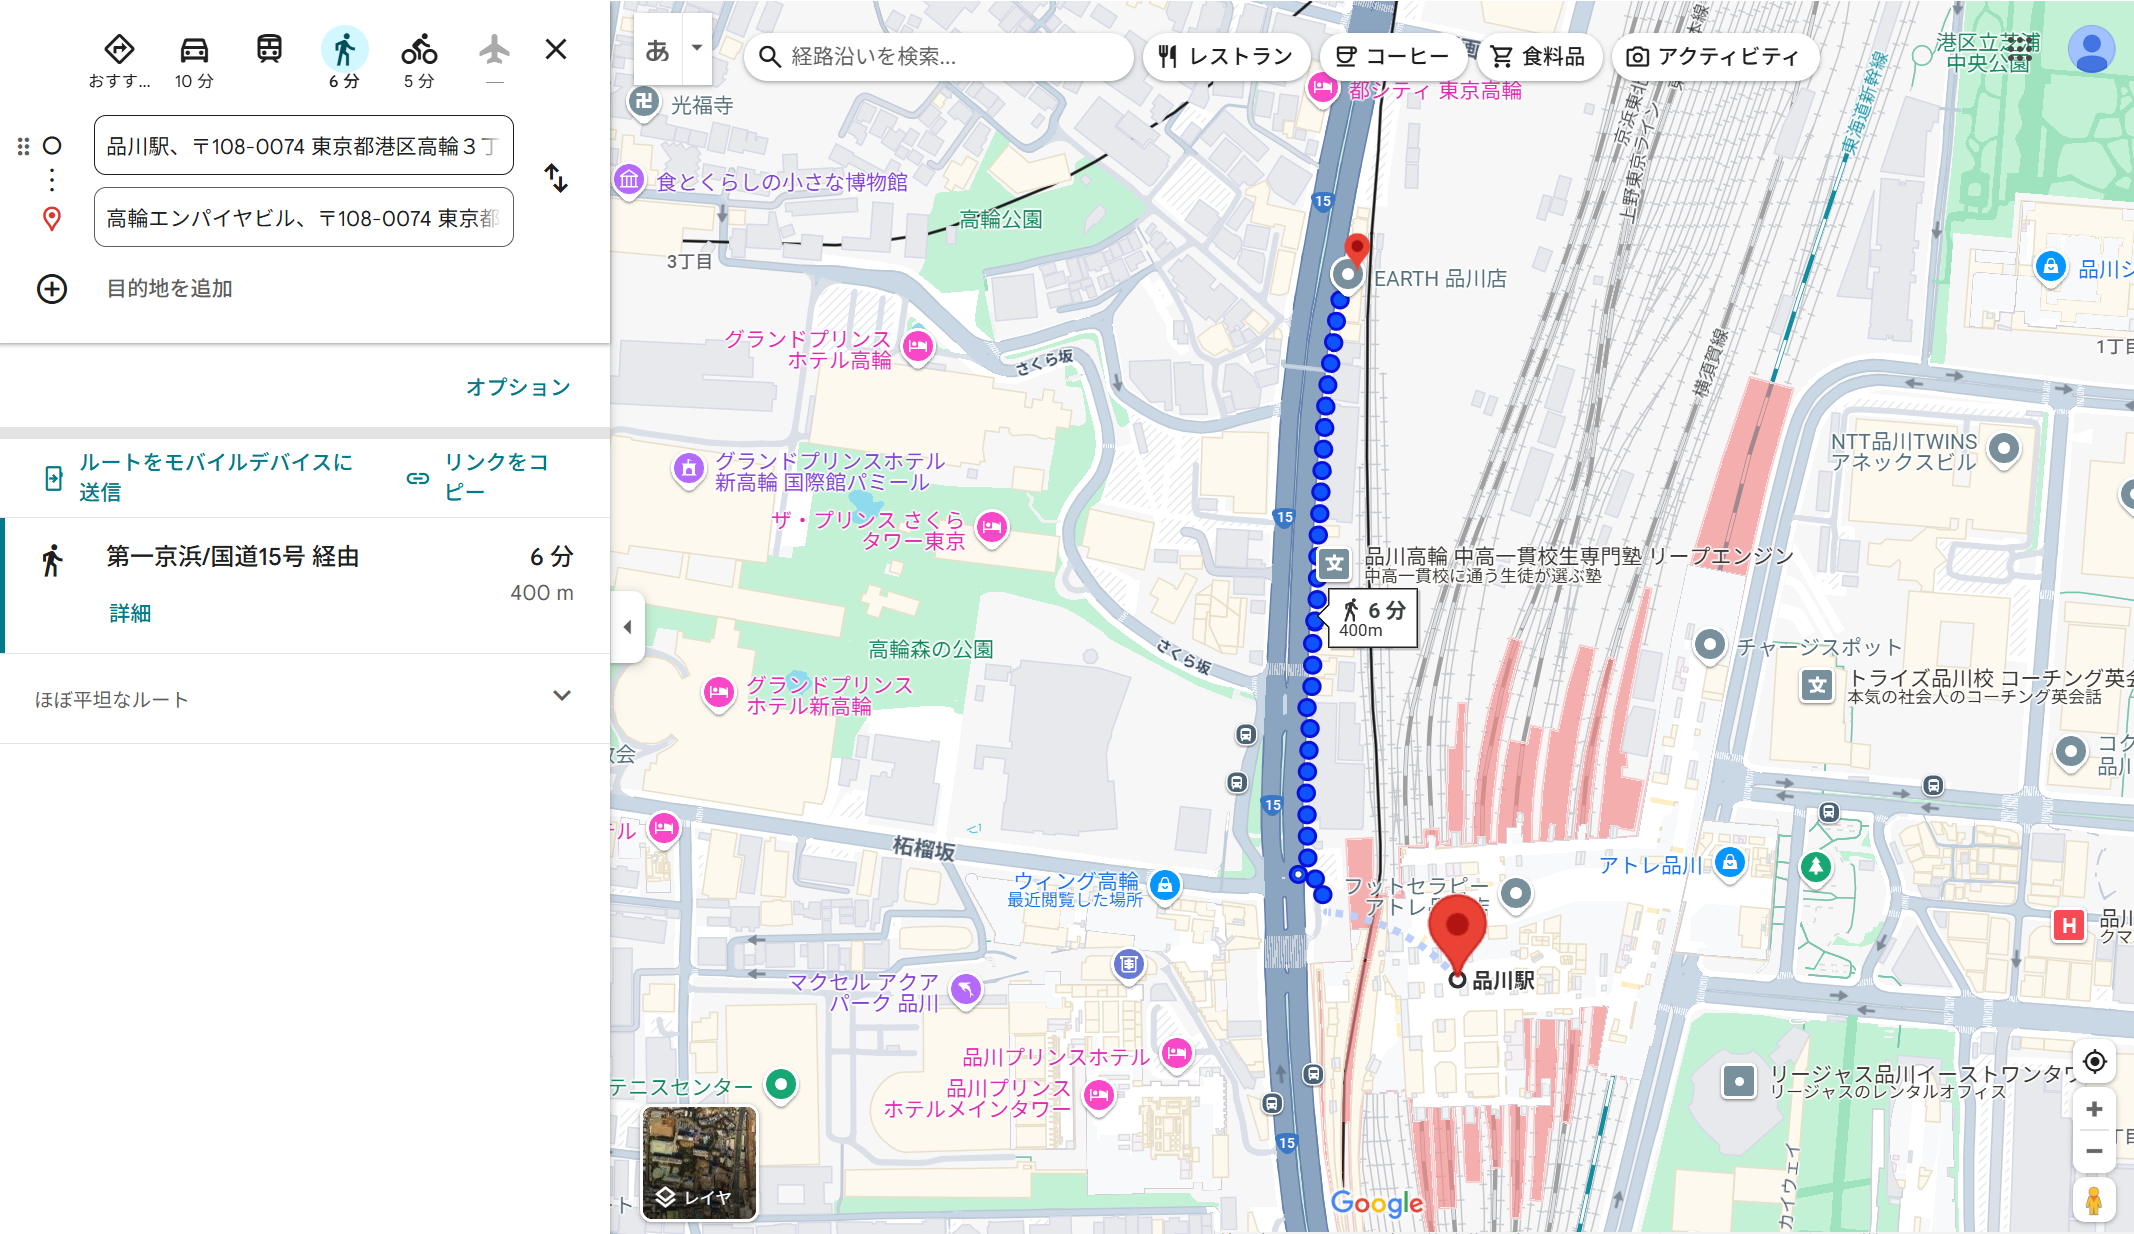2134x1234 pixels.
Task: Open 詳細 for the walking route
Action: click(x=130, y=613)
